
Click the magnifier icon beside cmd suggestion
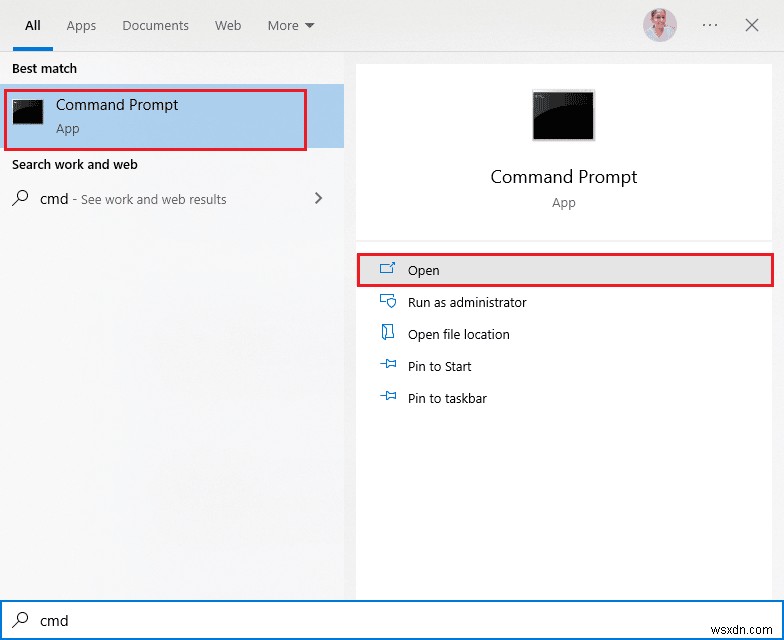pyautogui.click(x=20, y=198)
